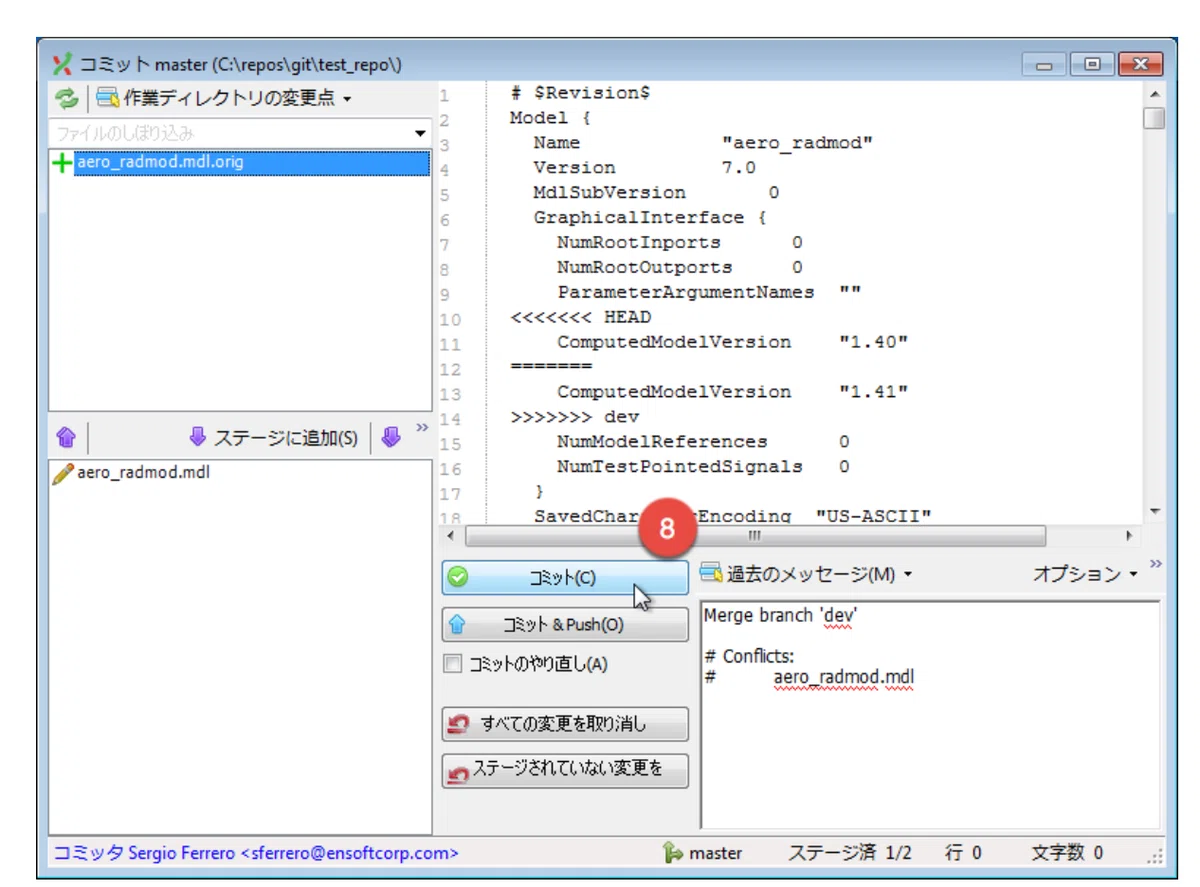Click the ComputedModelVersion "1.41" line

(732, 392)
